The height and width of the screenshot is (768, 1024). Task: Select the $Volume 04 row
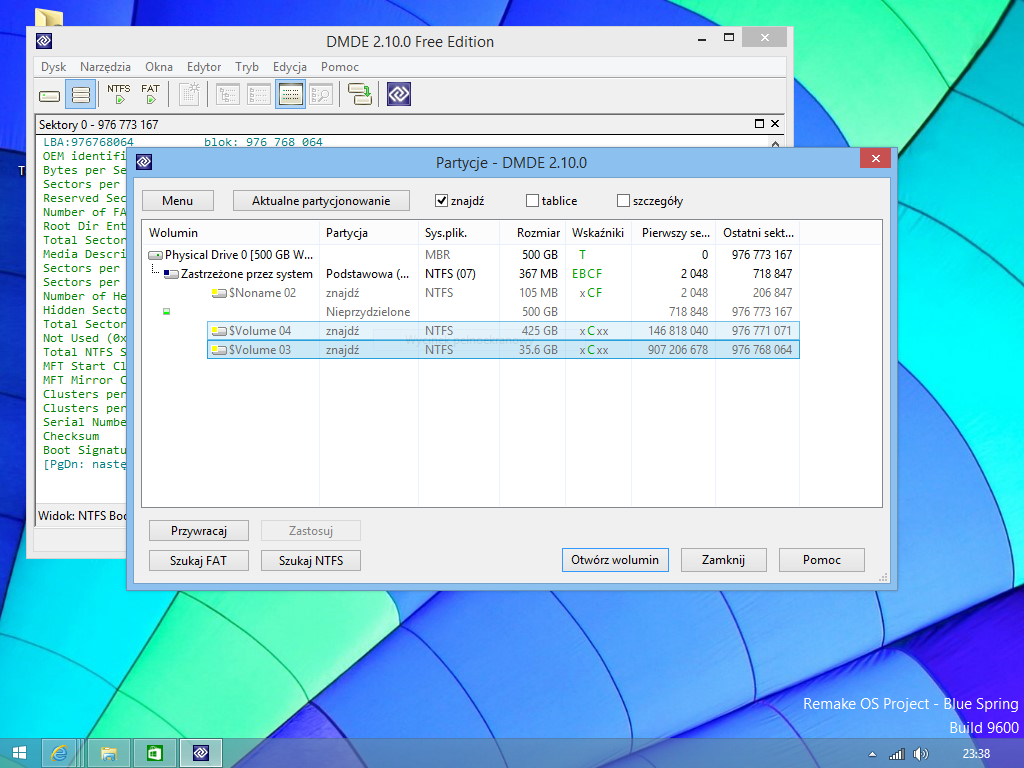504,331
